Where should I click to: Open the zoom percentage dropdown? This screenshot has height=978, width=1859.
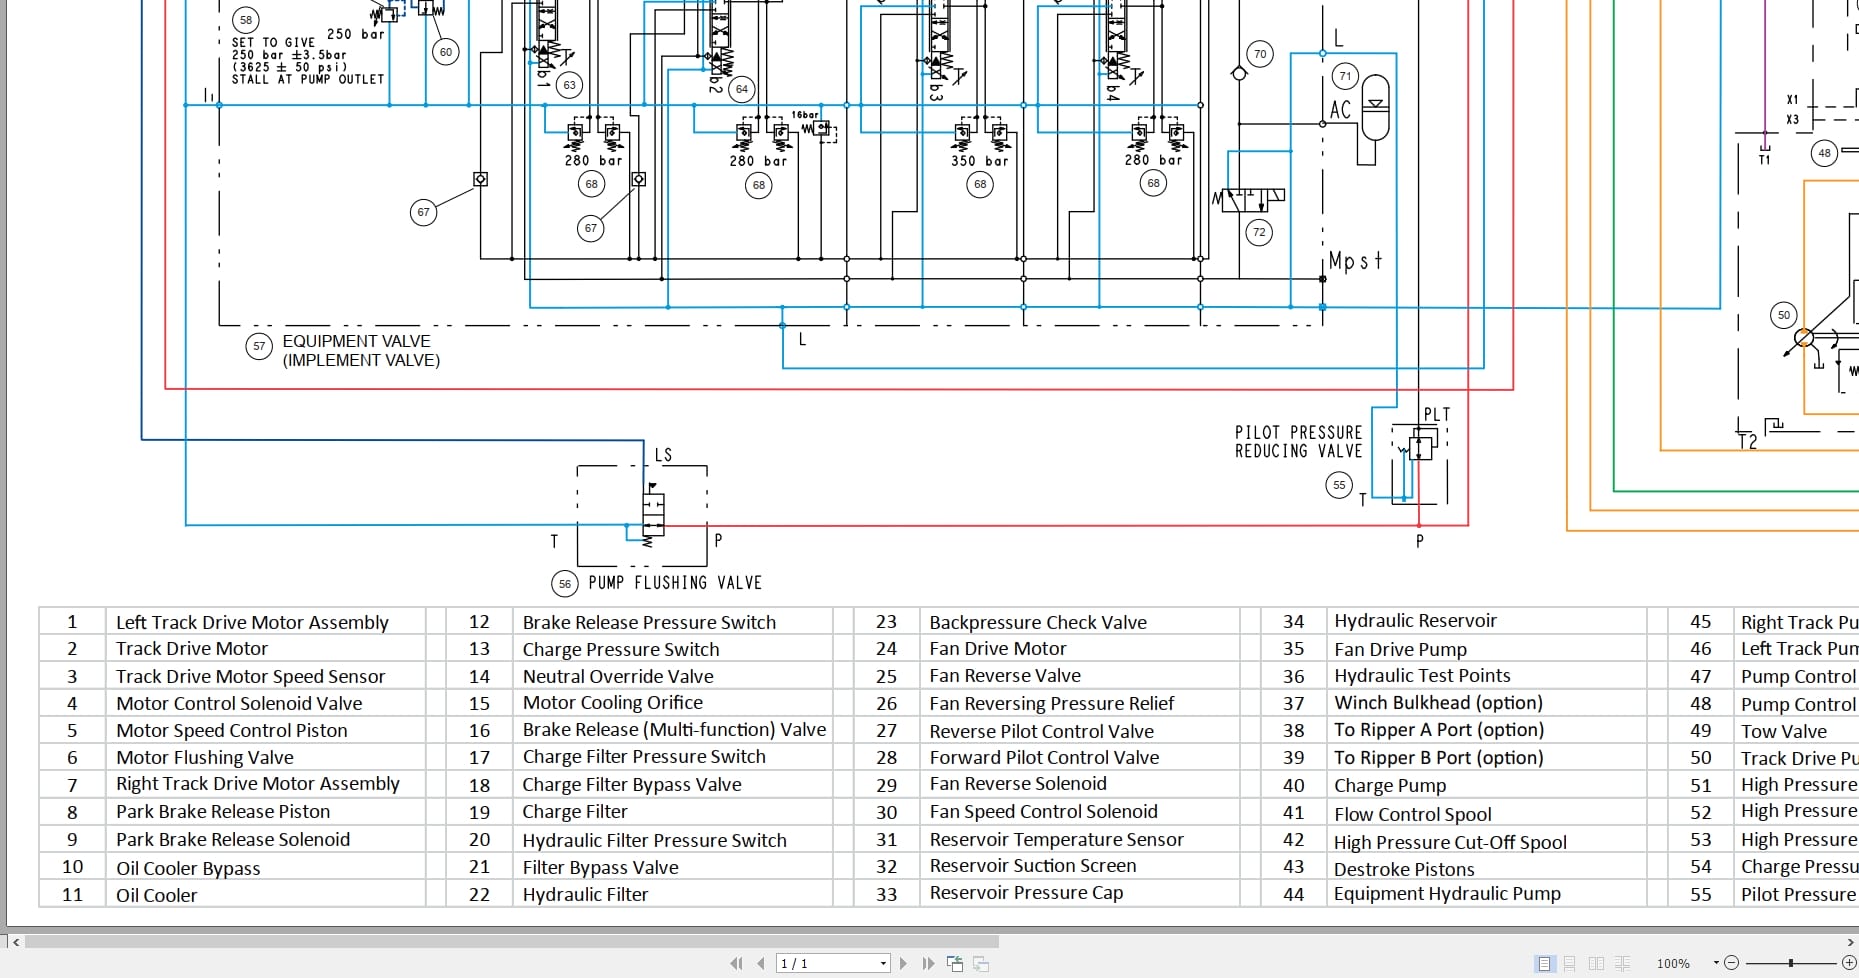(x=1716, y=961)
